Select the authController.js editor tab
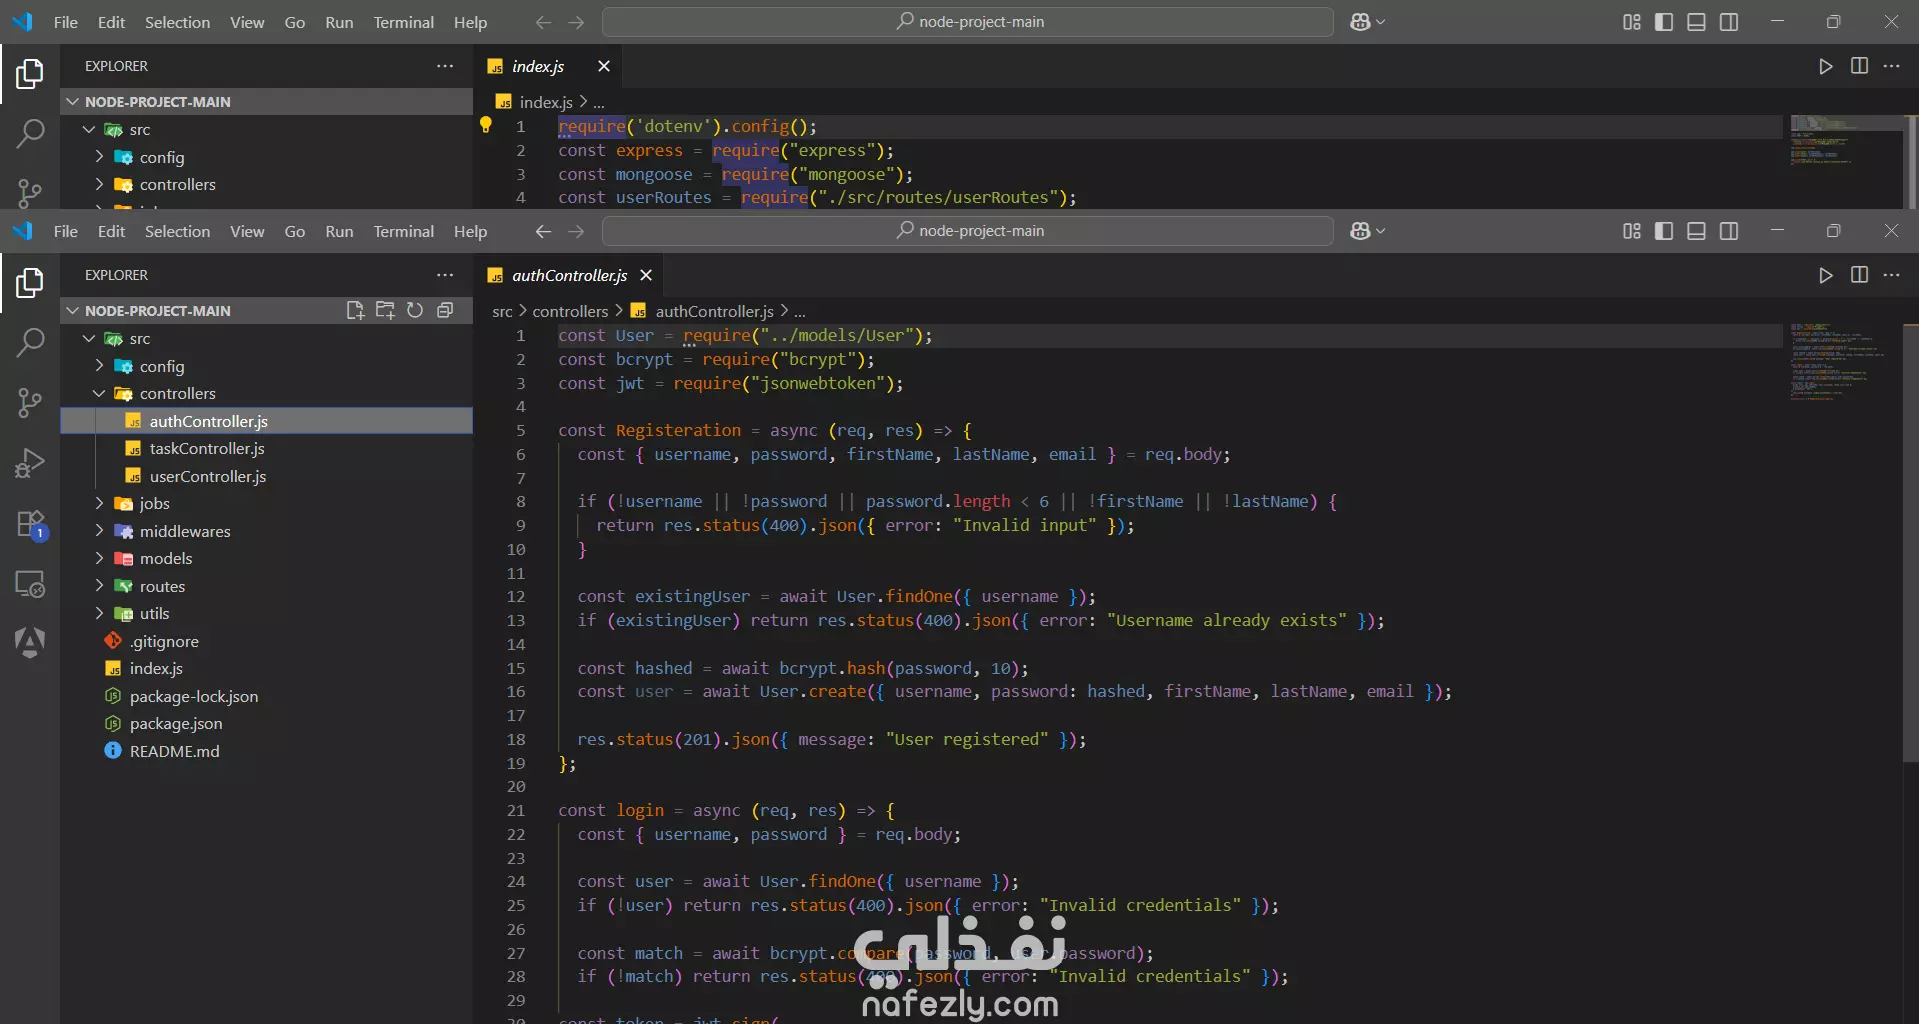 (569, 275)
